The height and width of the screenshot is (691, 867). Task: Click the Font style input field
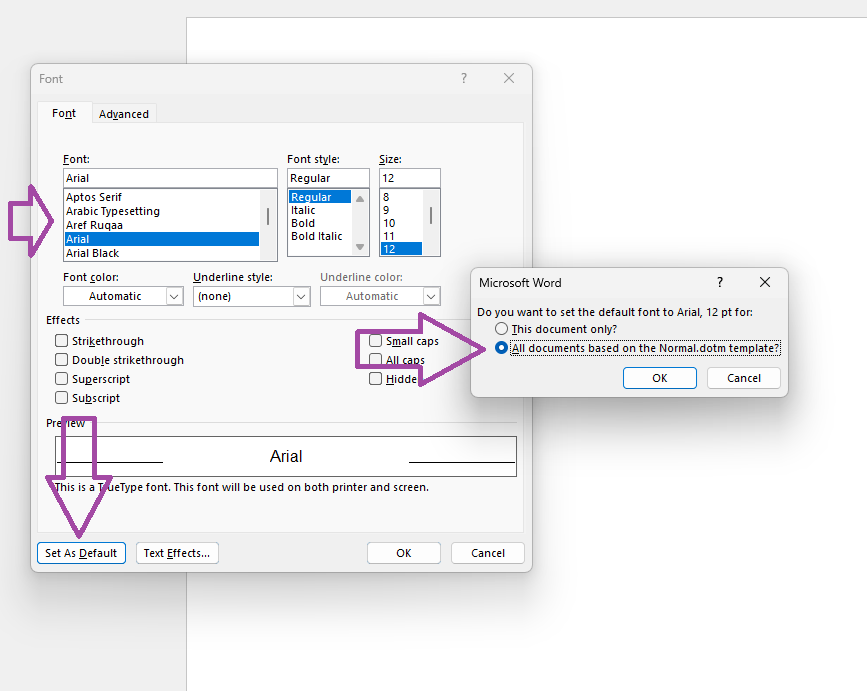pos(328,178)
